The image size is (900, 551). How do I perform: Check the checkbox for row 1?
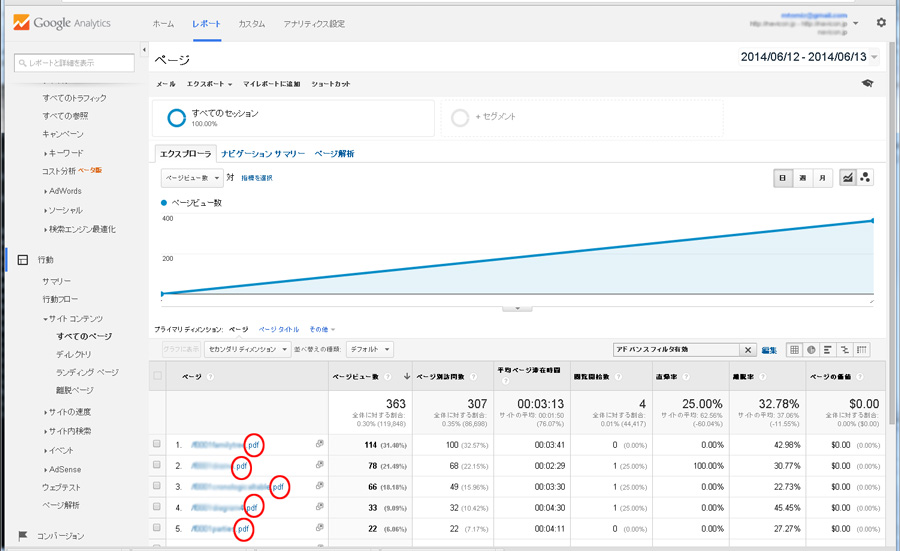tap(157, 443)
